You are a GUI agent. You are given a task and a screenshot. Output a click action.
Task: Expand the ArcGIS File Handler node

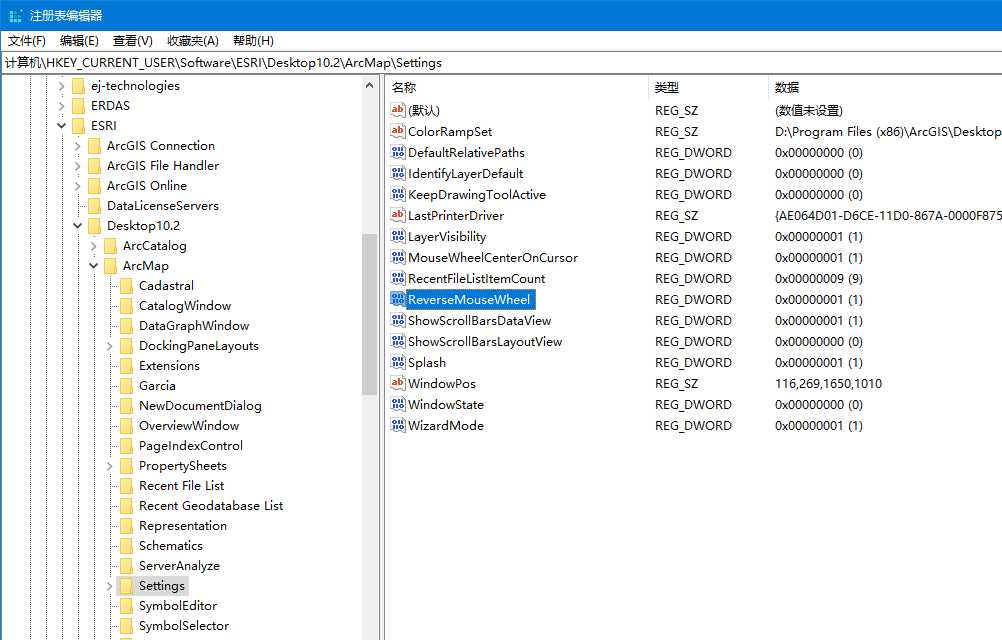pos(77,165)
